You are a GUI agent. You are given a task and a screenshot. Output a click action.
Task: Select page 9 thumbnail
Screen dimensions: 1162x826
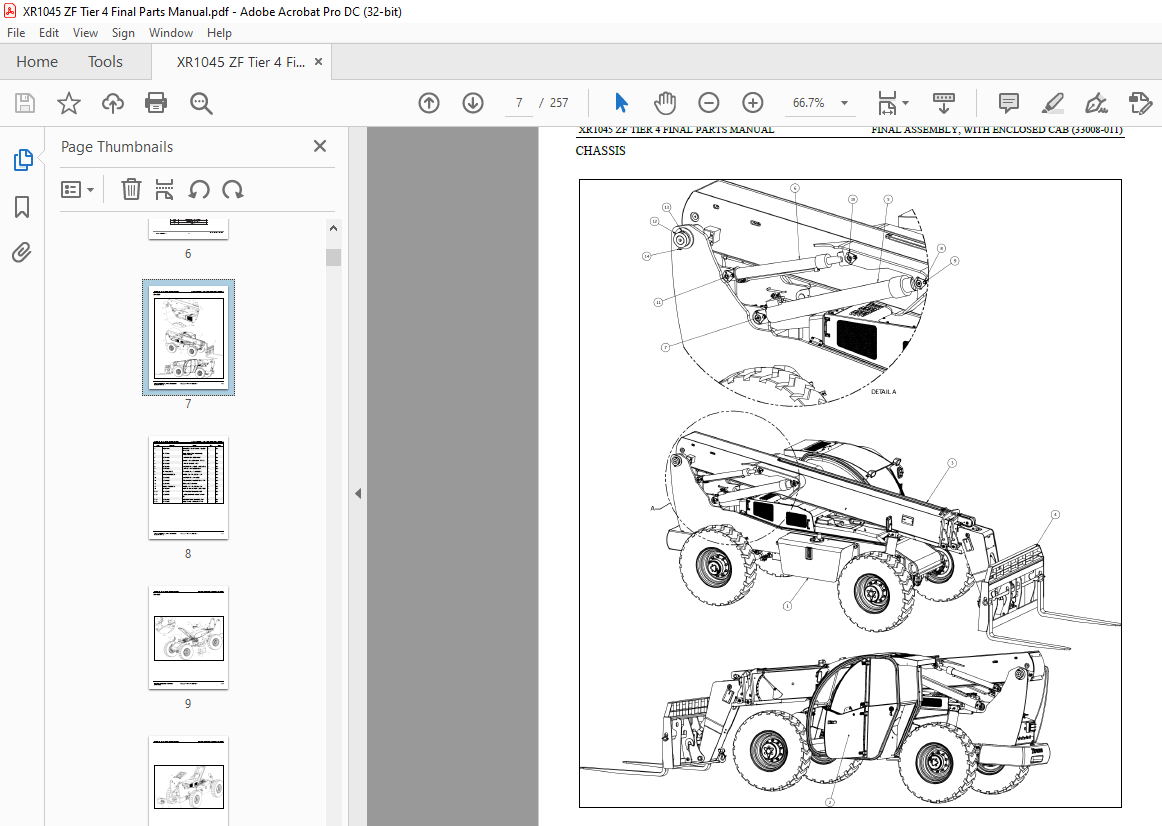188,638
